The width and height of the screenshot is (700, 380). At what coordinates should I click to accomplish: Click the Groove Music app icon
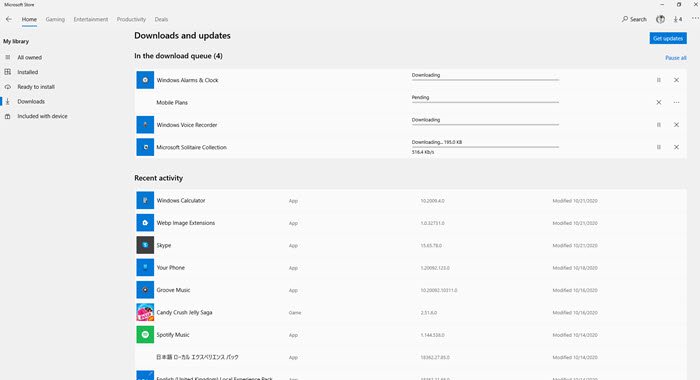click(x=145, y=290)
